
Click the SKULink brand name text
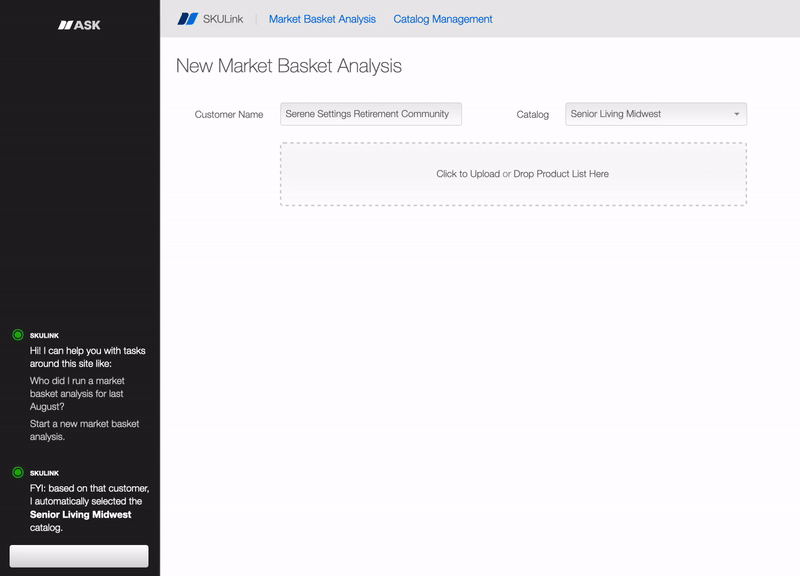pos(223,19)
